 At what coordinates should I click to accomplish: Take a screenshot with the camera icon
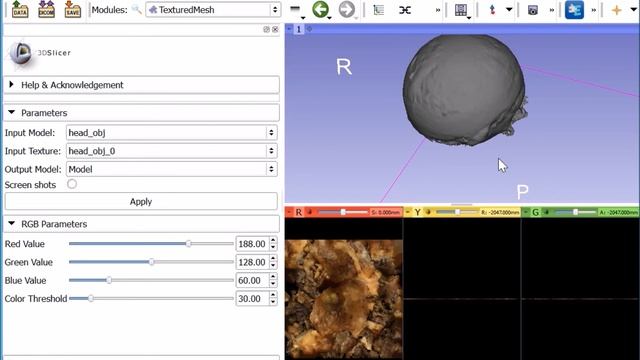pos(533,10)
